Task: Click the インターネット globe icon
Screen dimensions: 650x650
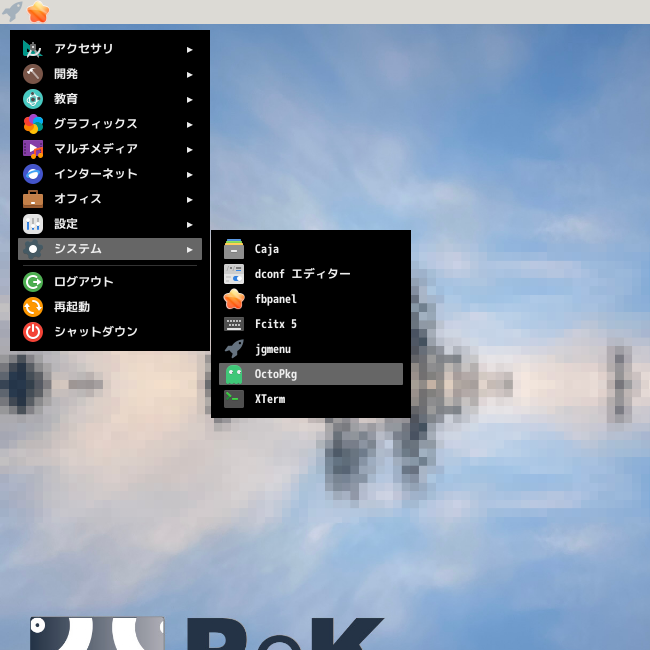Action: pyautogui.click(x=33, y=174)
